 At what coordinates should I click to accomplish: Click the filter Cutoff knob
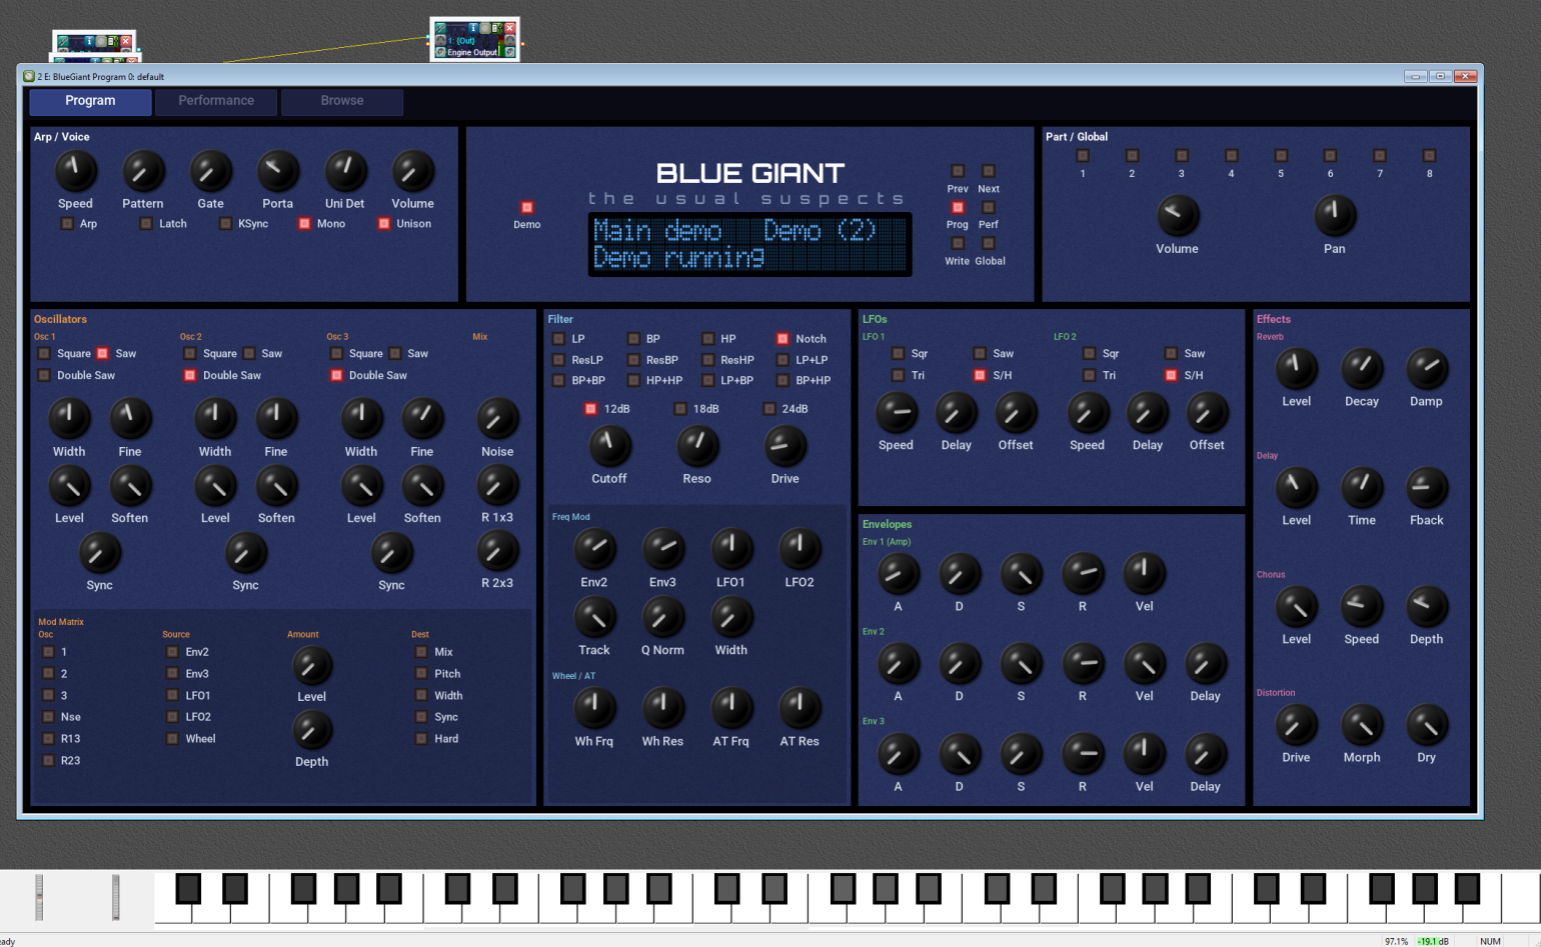pos(609,447)
